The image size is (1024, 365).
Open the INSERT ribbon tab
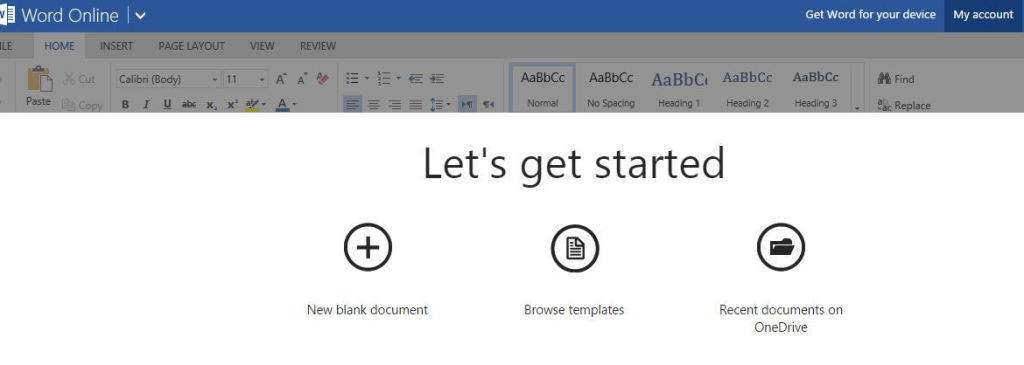tap(116, 46)
